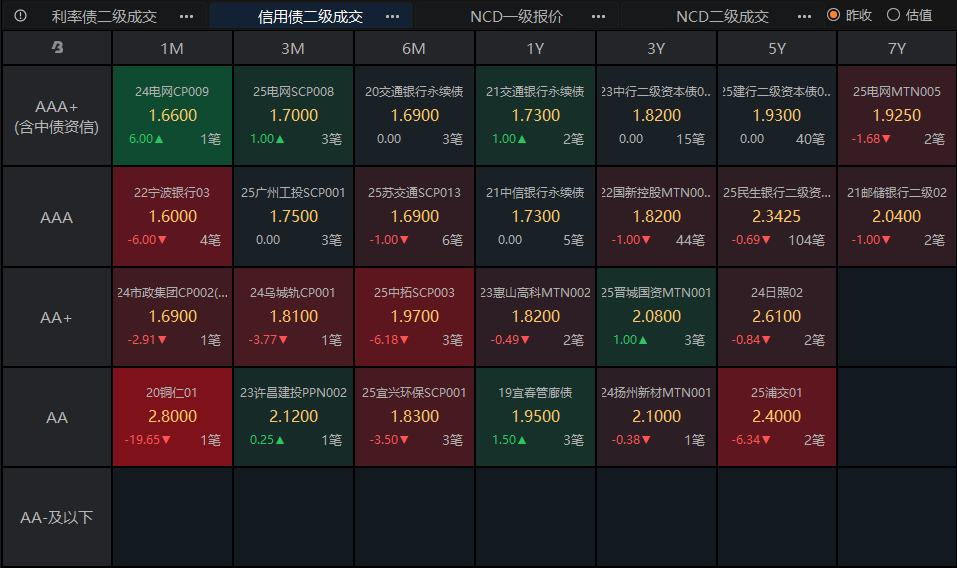Open the 22宁波银行03 cell
The image size is (957, 568).
click(172, 217)
